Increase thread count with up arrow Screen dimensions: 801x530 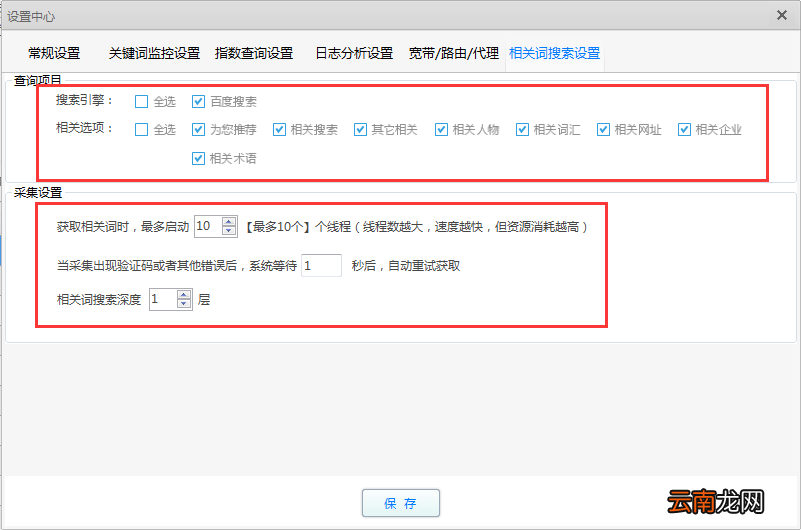[229, 222]
